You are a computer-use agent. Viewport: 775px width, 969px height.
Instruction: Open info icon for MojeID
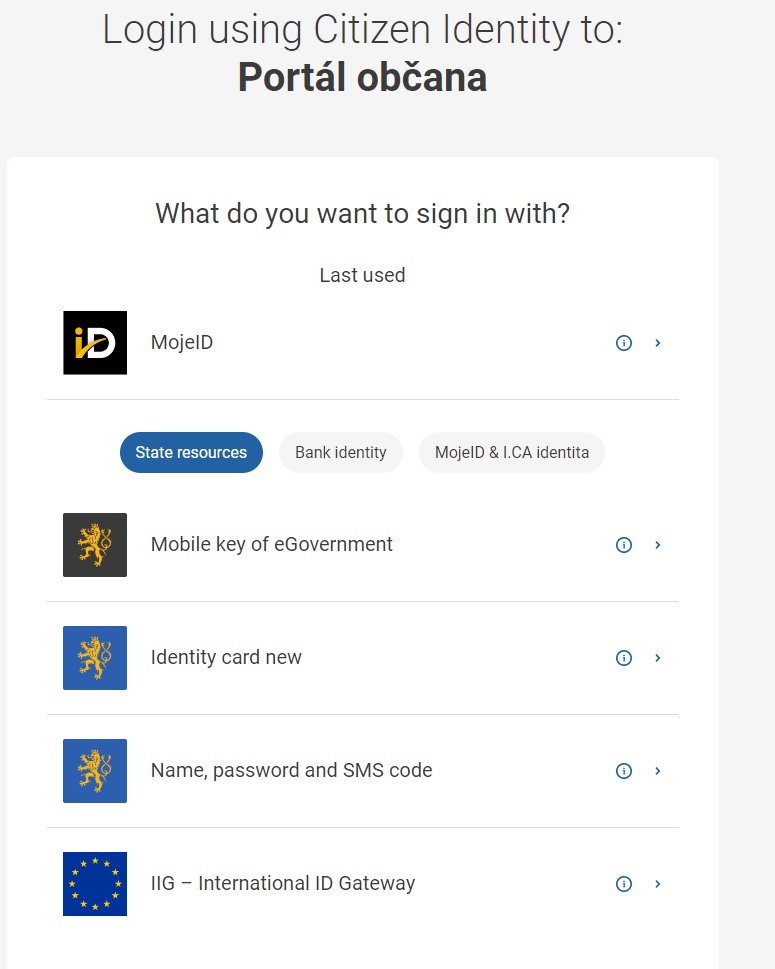click(x=624, y=343)
